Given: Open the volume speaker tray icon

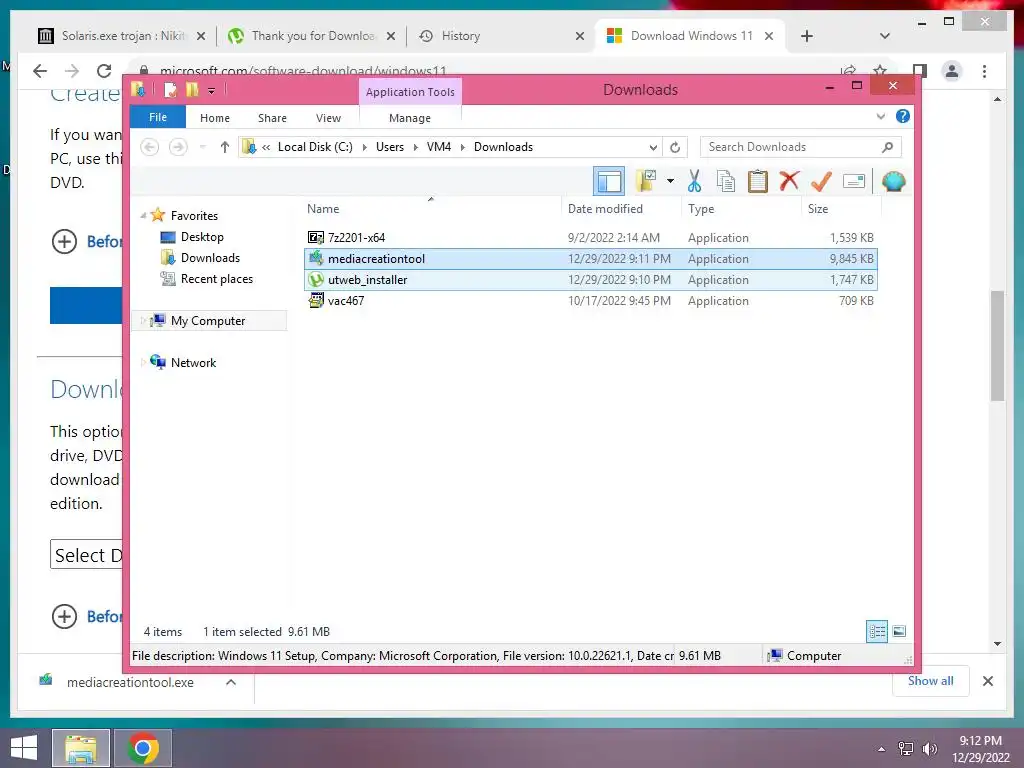Looking at the screenshot, I should click(929, 749).
